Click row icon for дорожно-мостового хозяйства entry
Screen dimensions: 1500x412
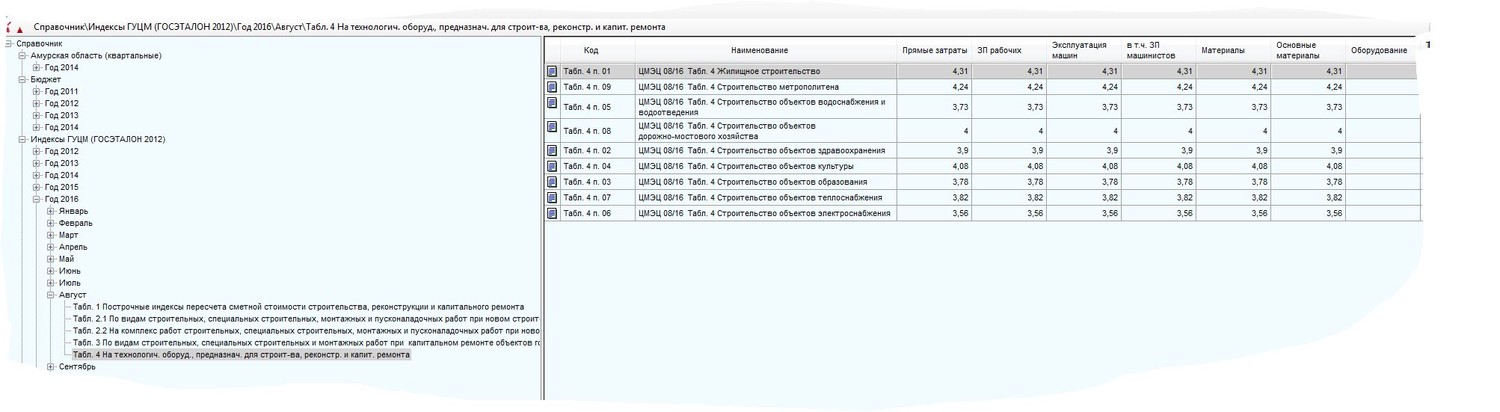[x=552, y=130]
